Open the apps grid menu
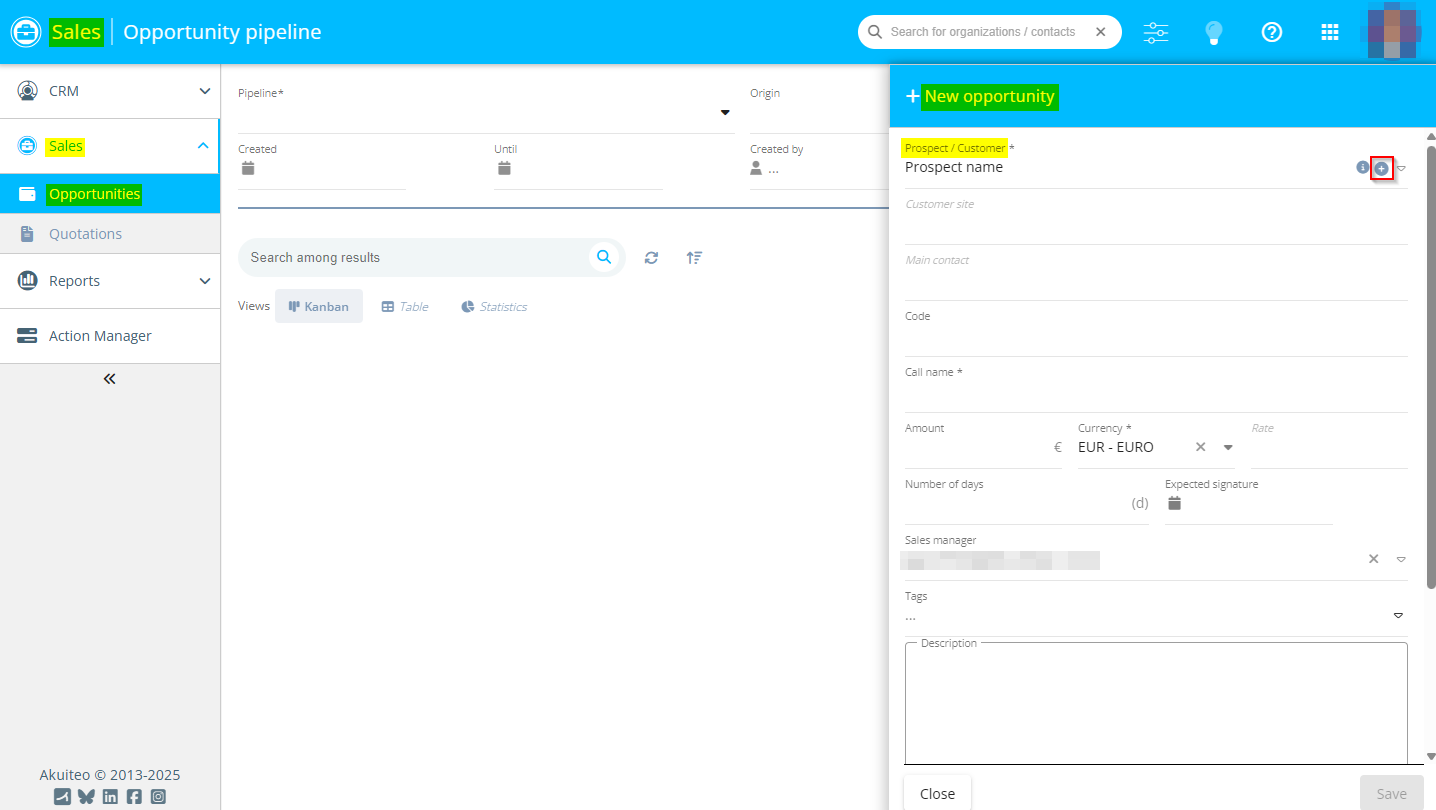The width and height of the screenshot is (1436, 810). 1330,32
